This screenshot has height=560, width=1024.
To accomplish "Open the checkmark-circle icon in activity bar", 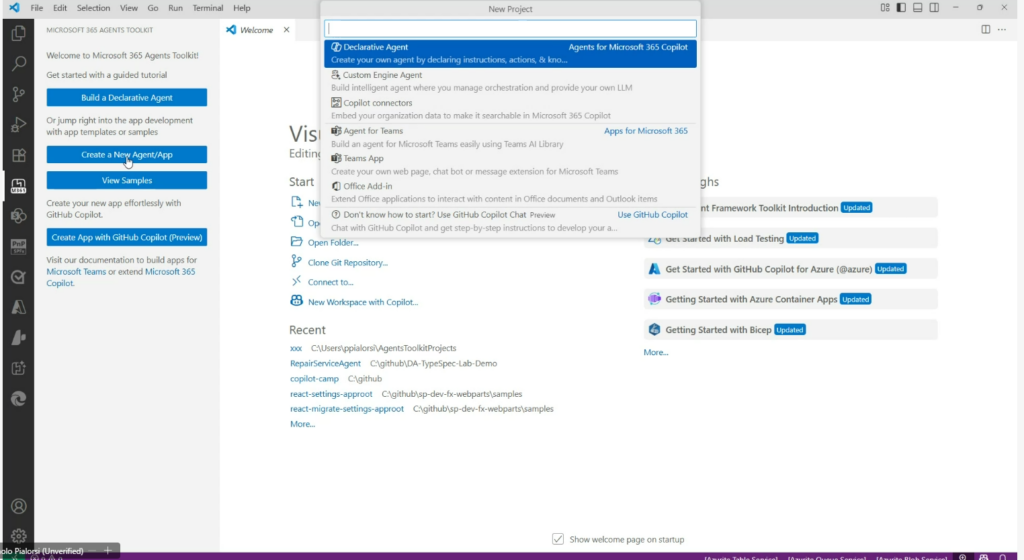I will 18,277.
